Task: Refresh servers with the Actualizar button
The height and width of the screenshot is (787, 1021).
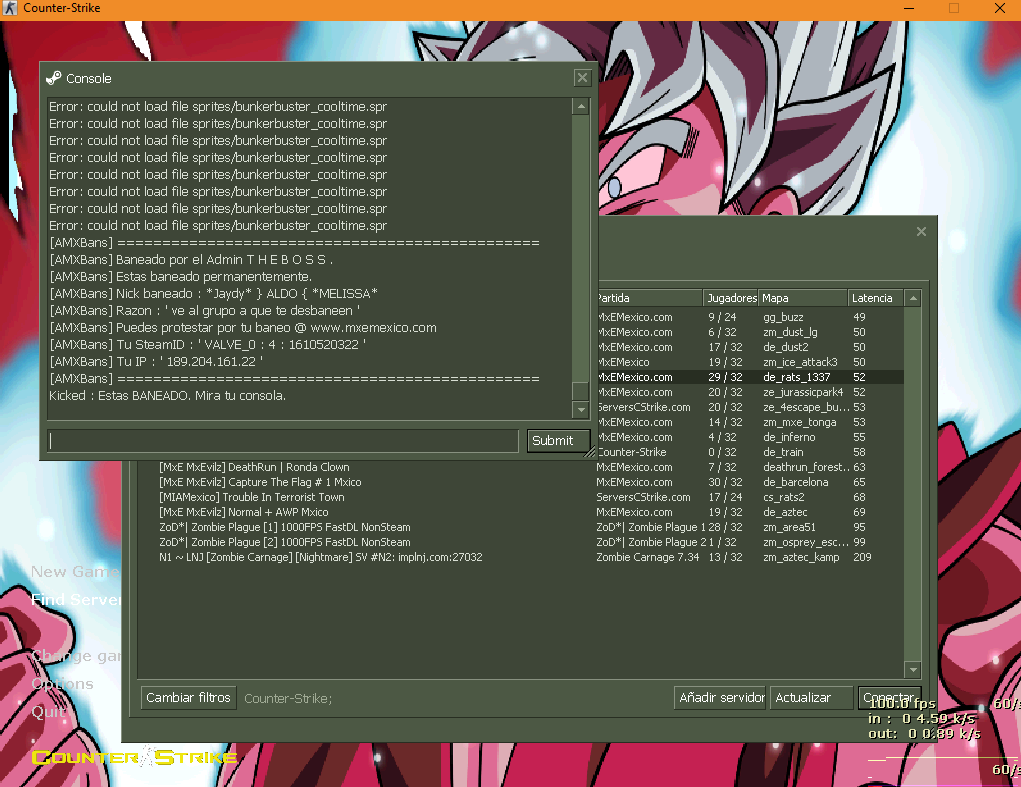Action: coord(811,698)
